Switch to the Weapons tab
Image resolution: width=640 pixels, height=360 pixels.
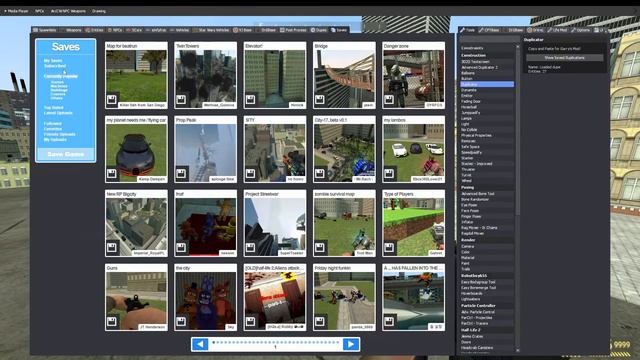[x=71, y=30]
